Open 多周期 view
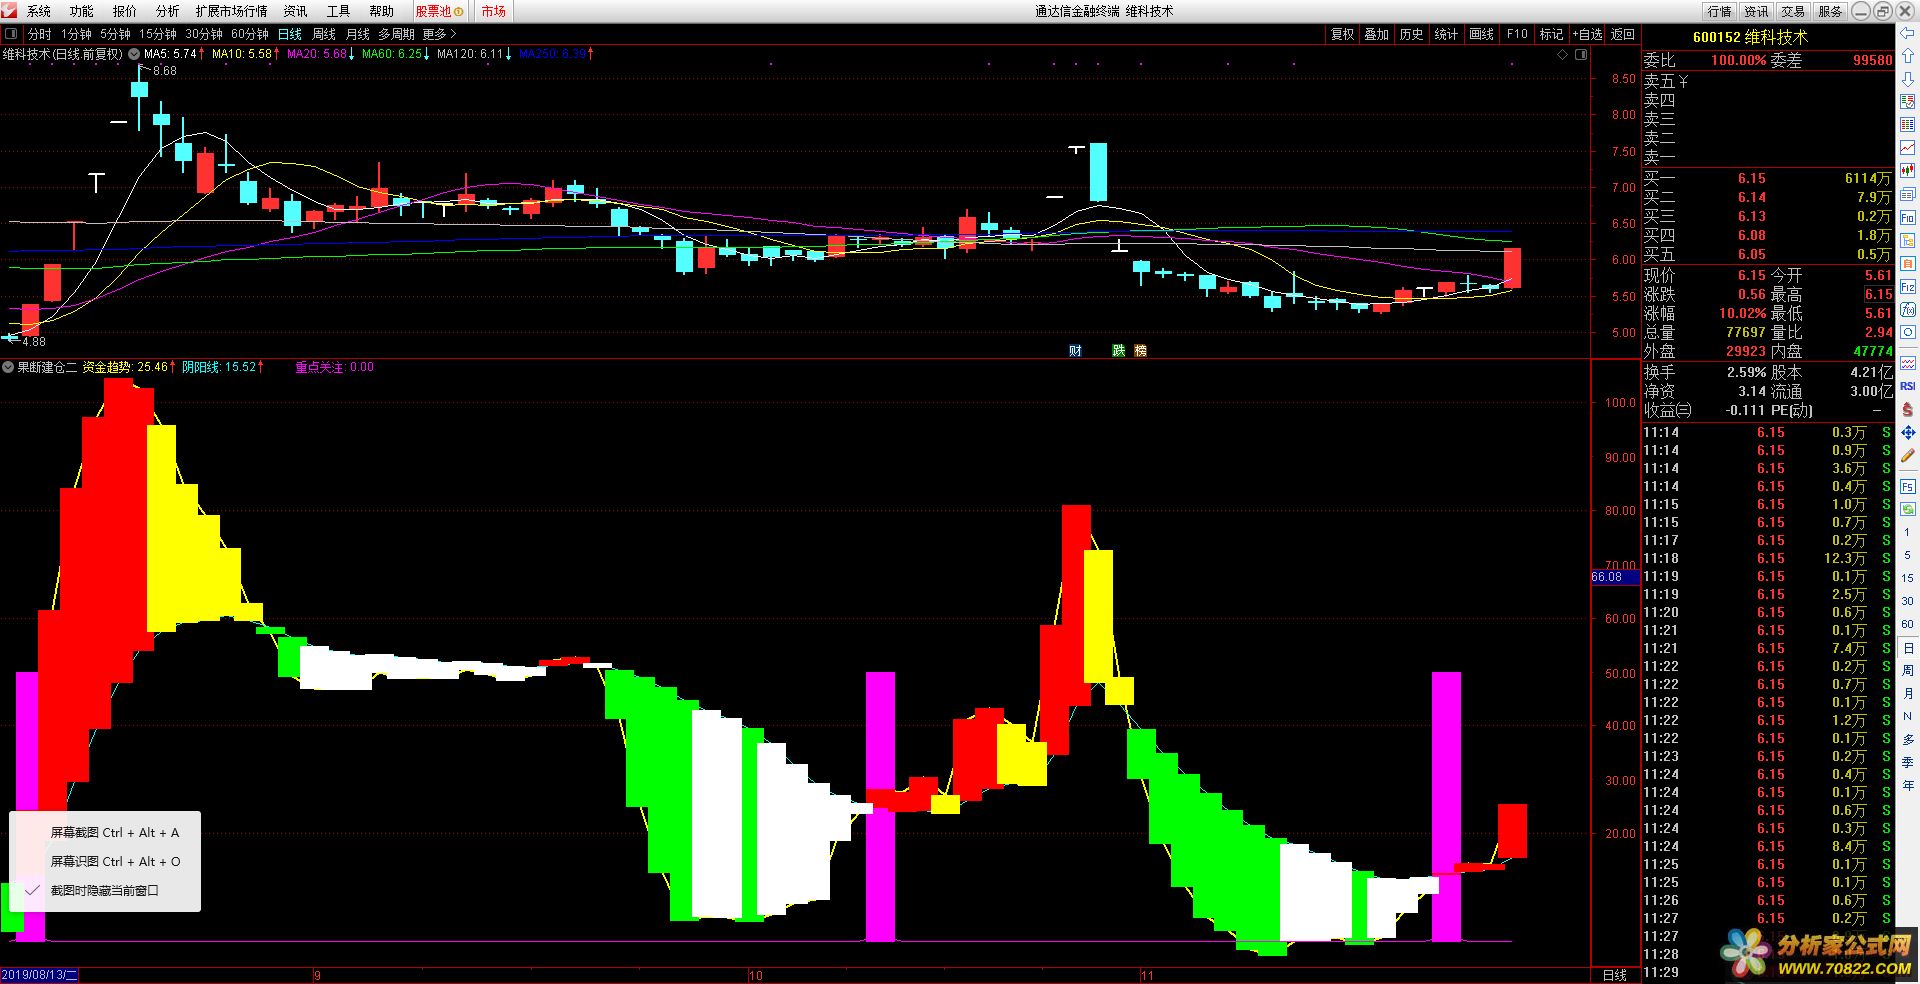The height and width of the screenshot is (984, 1920). (396, 34)
